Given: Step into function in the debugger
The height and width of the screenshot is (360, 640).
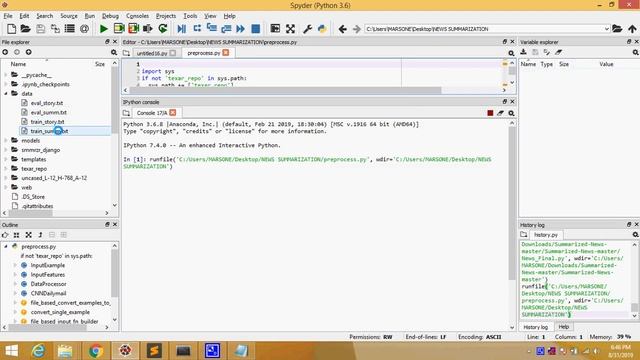Looking at the screenshot, I should click(x=211, y=29).
